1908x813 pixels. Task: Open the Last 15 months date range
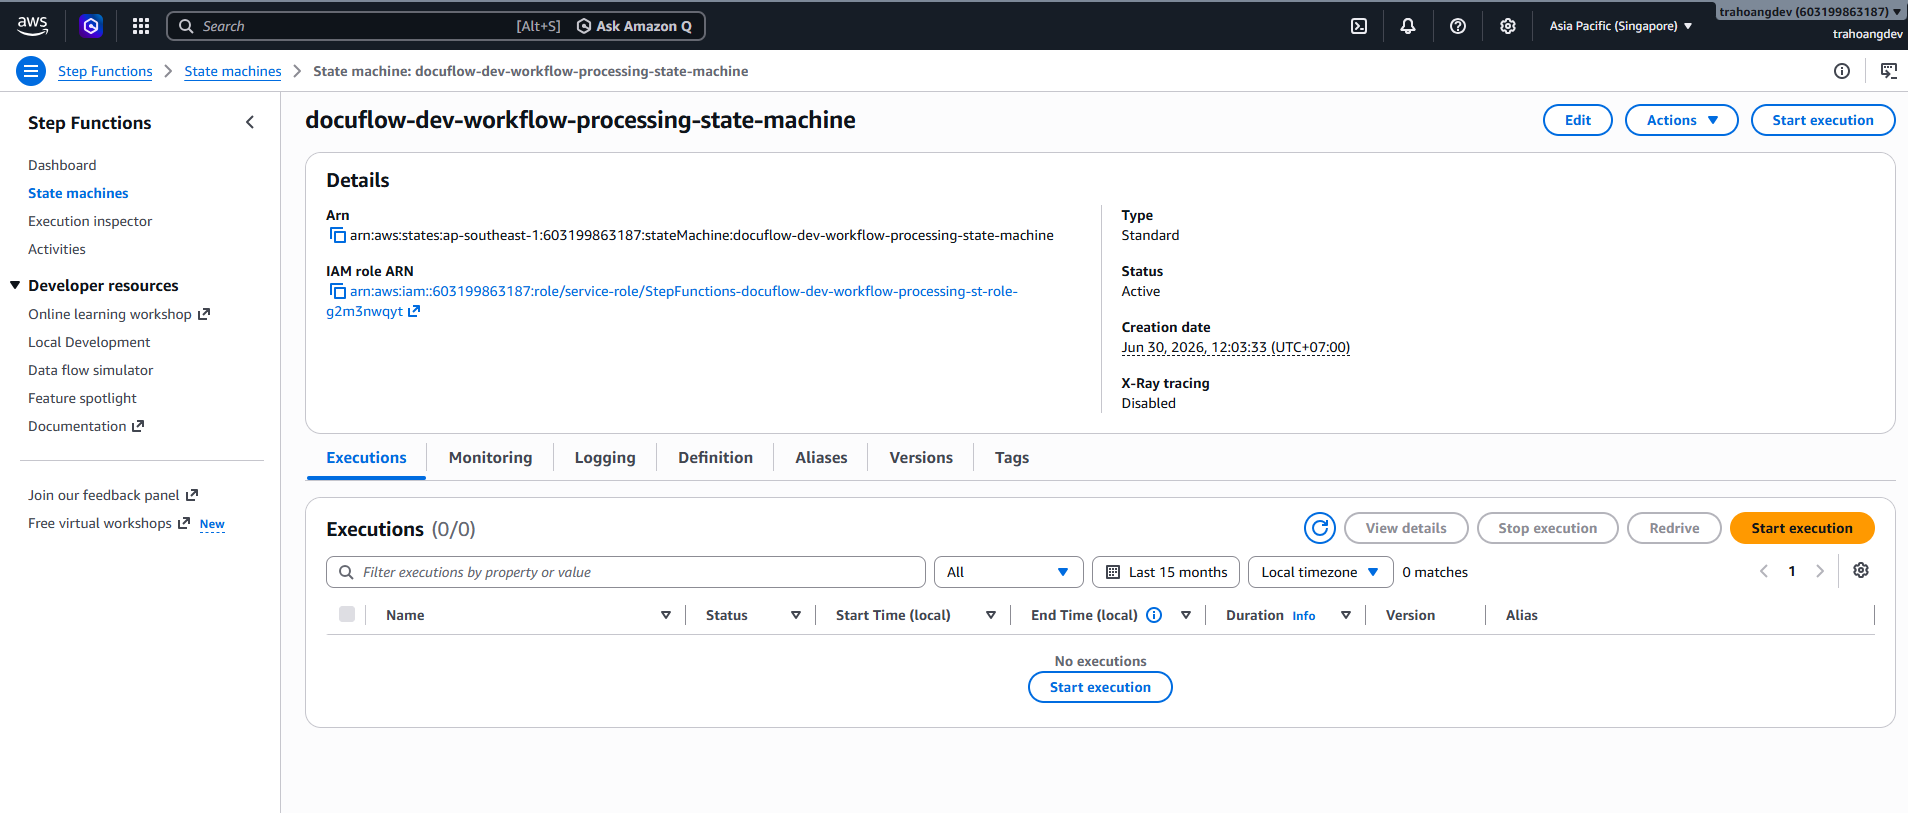pyautogui.click(x=1166, y=572)
